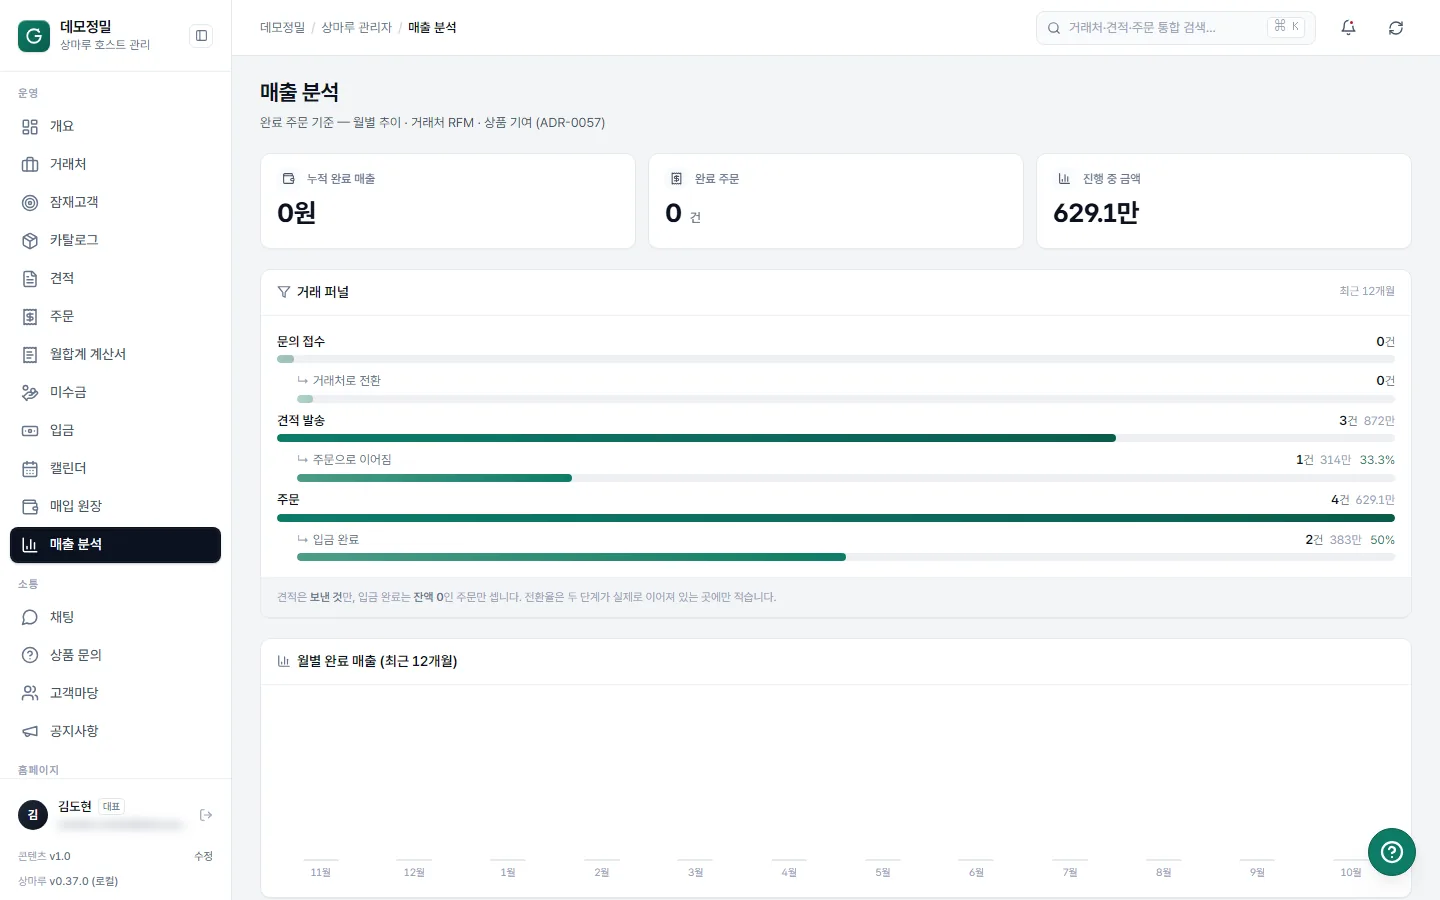Viewport: 1440px width, 900px height.
Task: Go to 미수금 page
Action: (115, 392)
